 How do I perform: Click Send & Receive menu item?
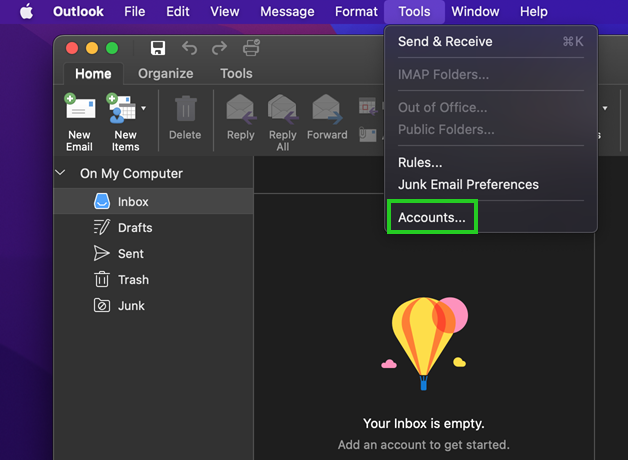(445, 42)
